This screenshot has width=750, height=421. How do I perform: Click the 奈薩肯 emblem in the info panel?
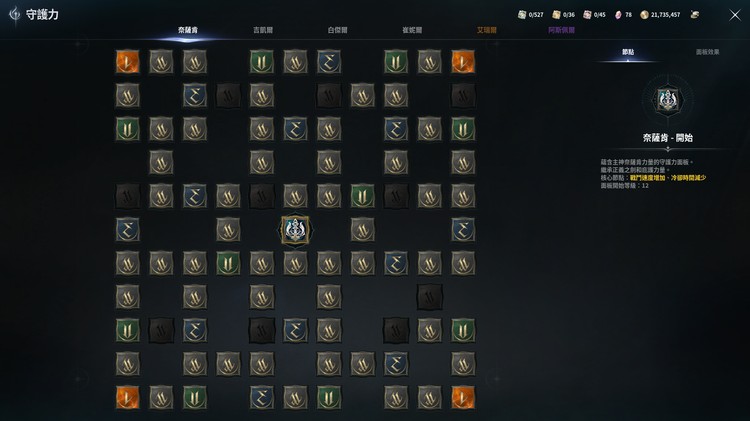(667, 100)
